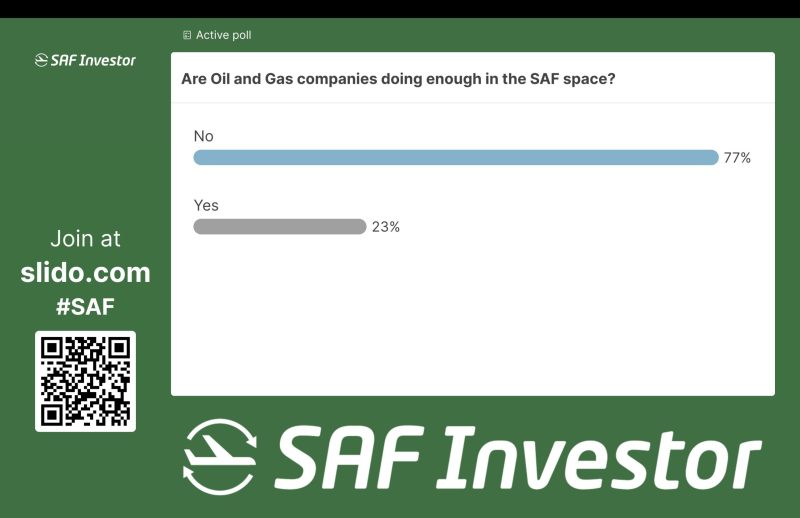Click the QR code to join
Image resolution: width=800 pixels, height=518 pixels.
[85, 381]
